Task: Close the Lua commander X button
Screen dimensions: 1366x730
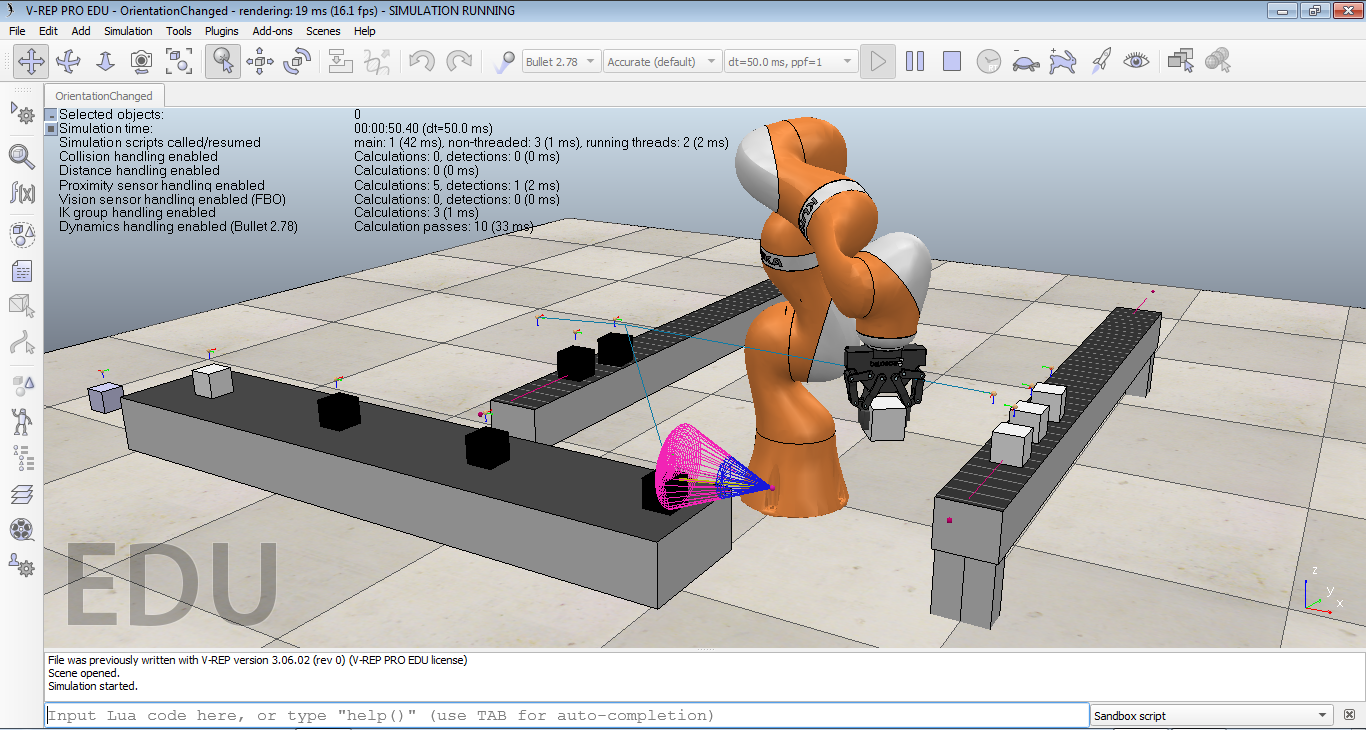Action: [1349, 715]
